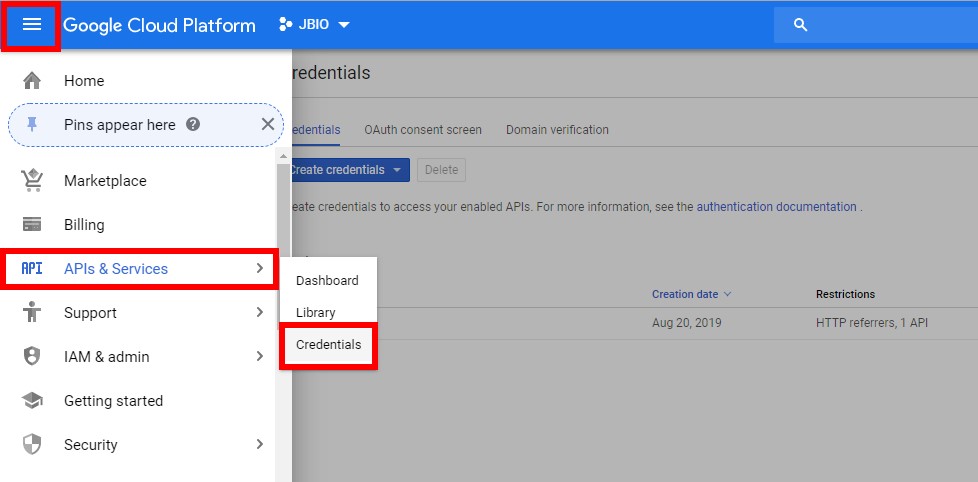Click the Security shield icon

point(31,445)
